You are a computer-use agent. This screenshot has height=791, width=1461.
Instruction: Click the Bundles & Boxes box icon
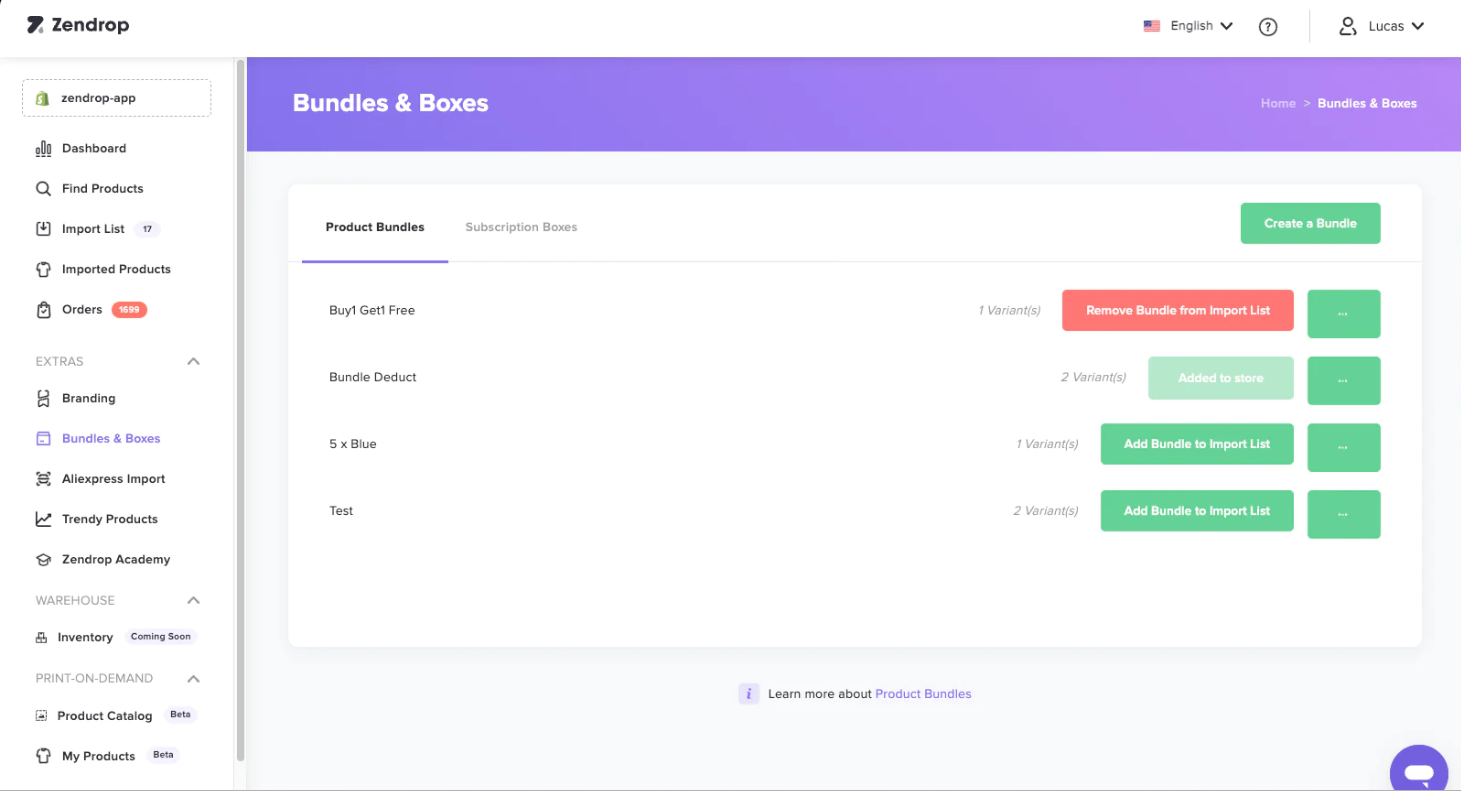coord(43,438)
